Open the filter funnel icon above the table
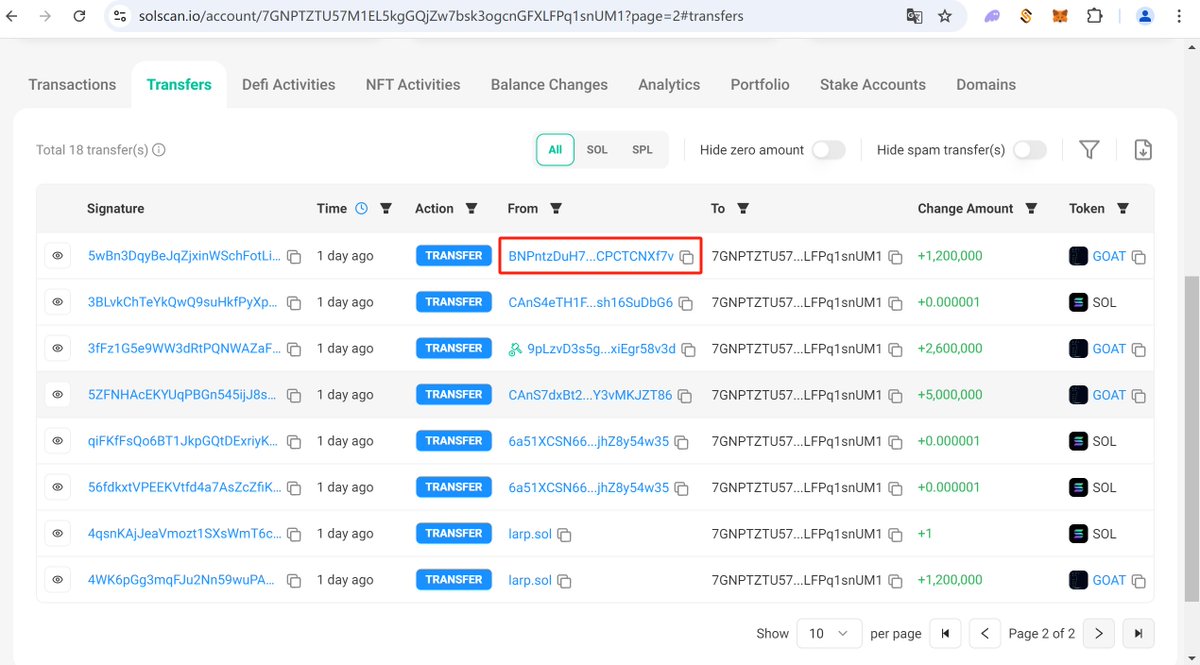1200x665 pixels. [1090, 150]
